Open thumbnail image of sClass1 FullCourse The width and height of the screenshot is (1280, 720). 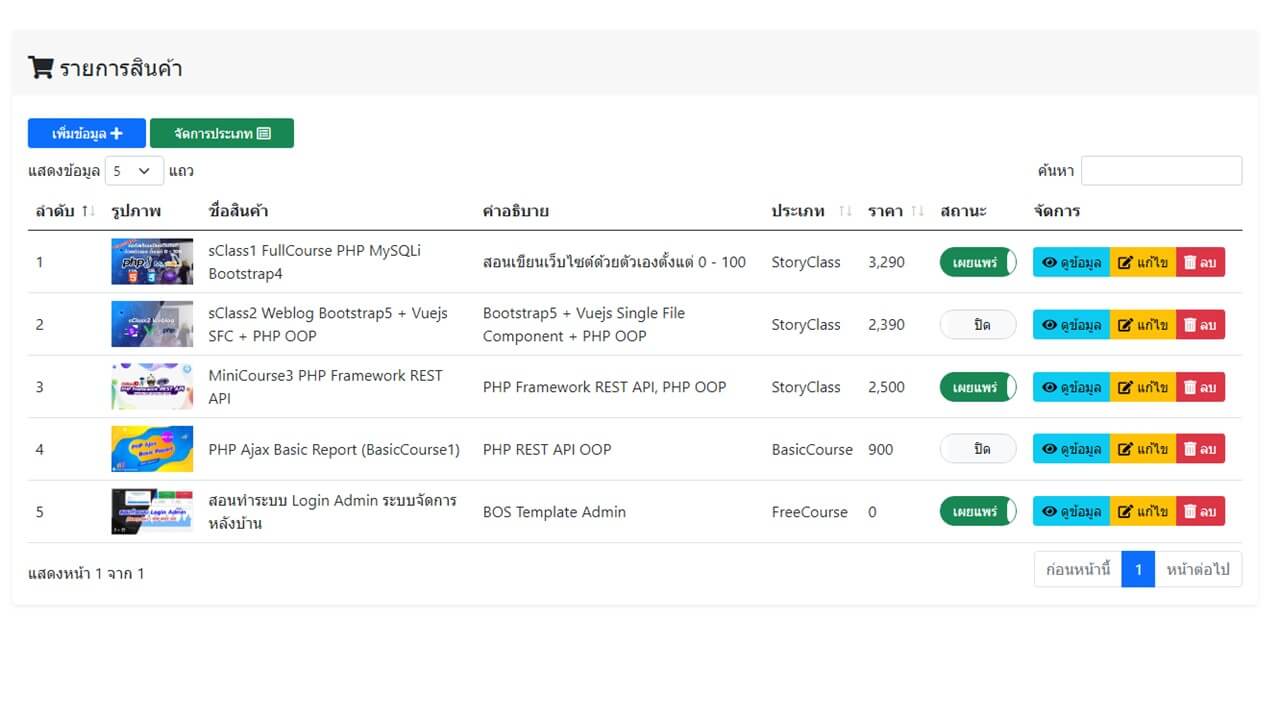pyautogui.click(x=152, y=262)
